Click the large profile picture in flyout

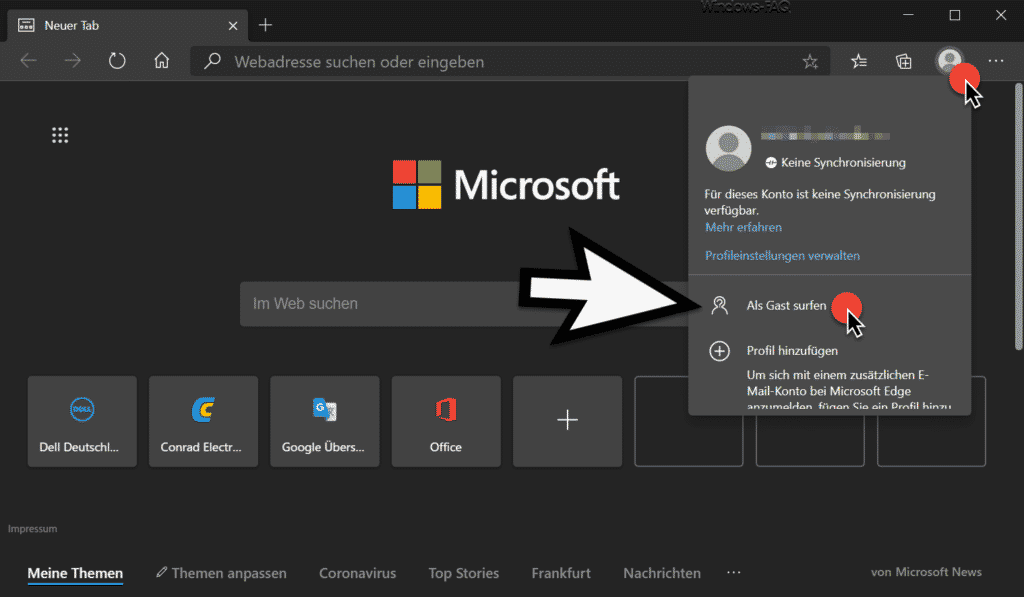click(x=728, y=148)
